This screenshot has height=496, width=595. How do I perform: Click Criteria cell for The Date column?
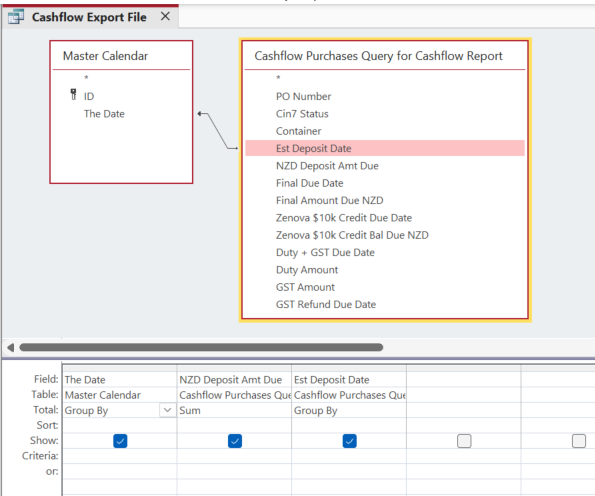[x=120, y=456]
